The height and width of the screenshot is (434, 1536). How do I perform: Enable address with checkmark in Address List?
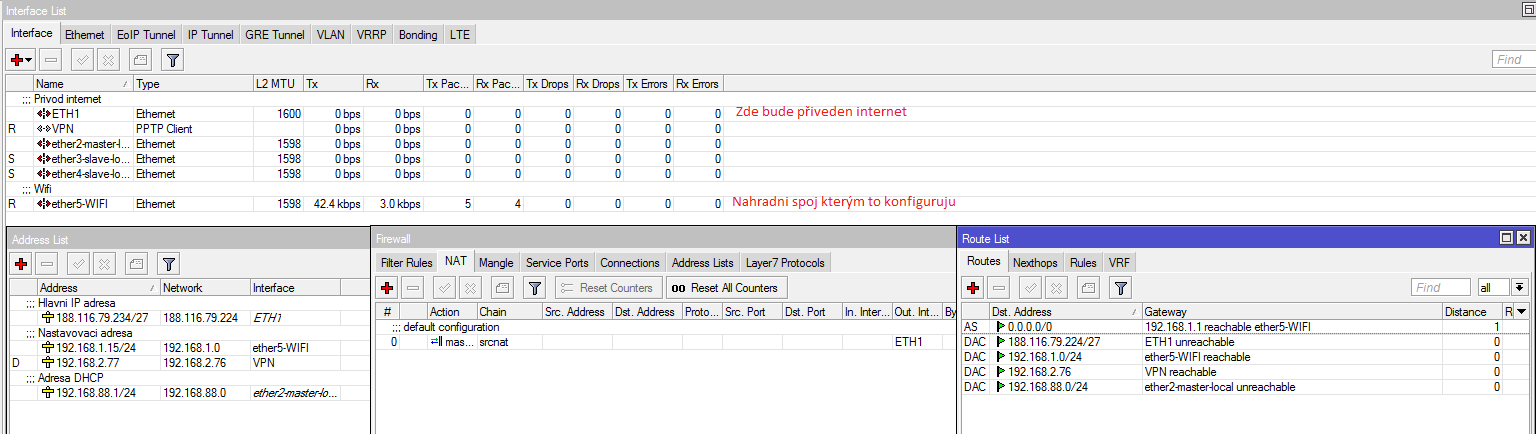click(x=78, y=264)
